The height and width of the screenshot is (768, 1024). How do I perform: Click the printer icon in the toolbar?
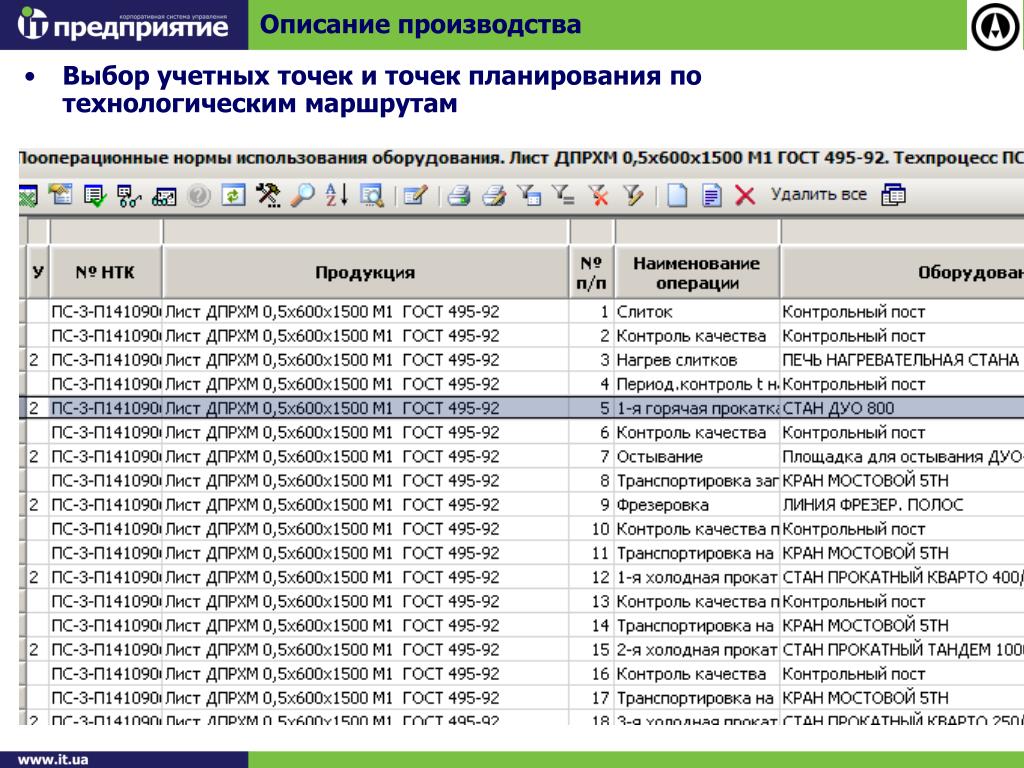[459, 196]
